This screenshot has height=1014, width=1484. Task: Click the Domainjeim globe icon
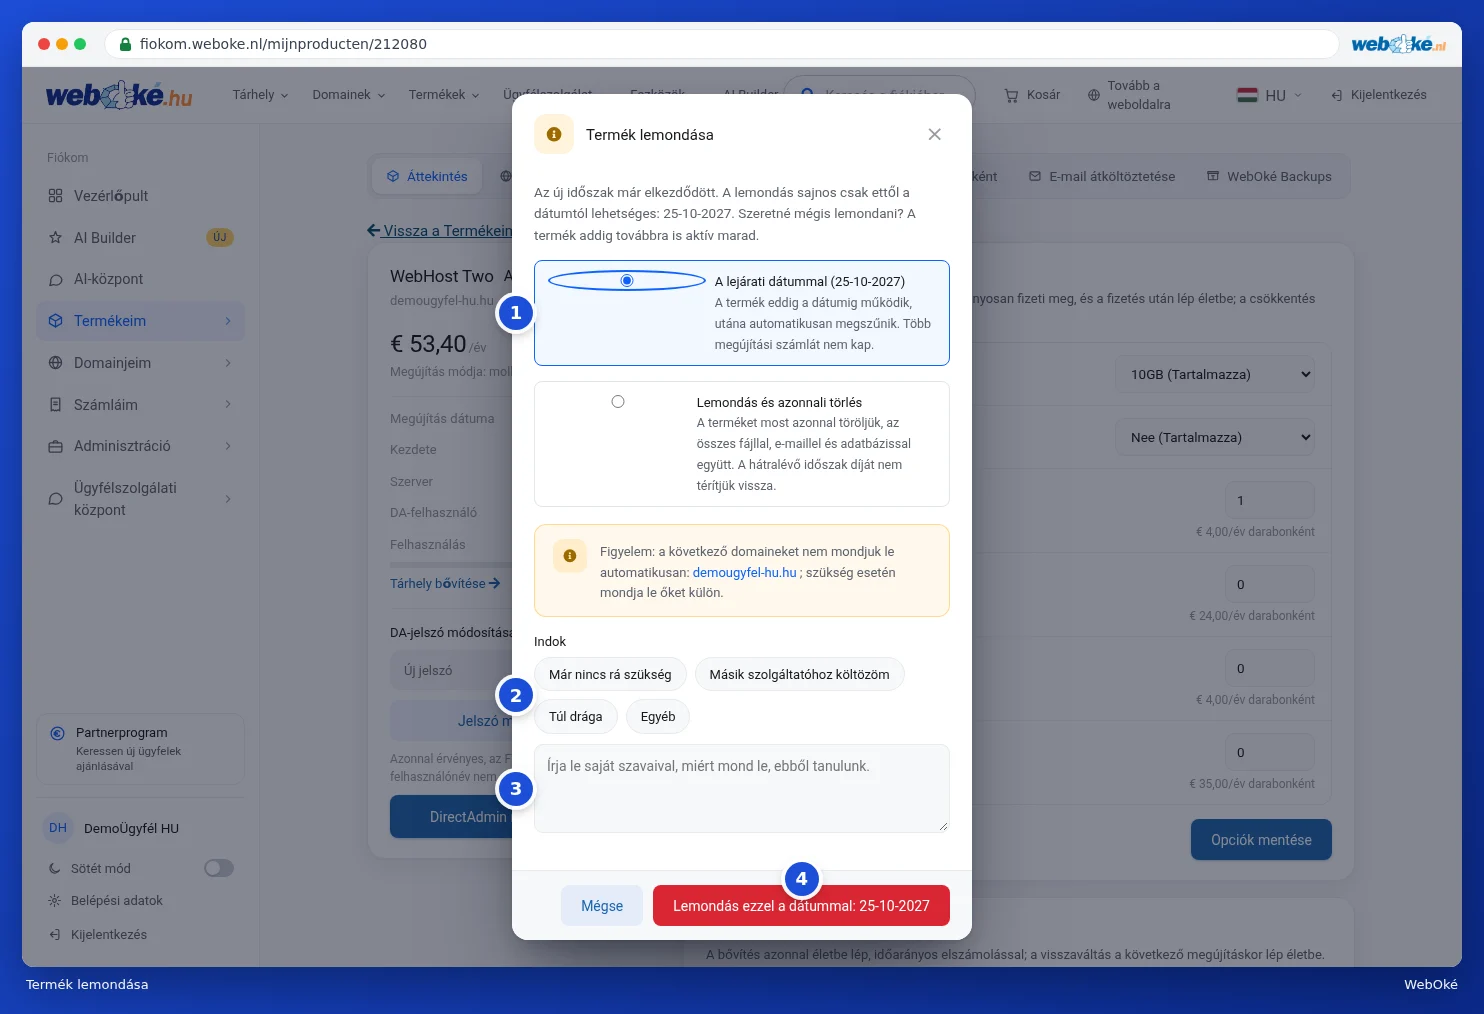point(56,363)
